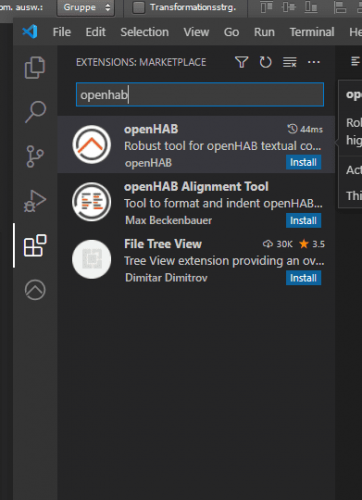The width and height of the screenshot is (362, 500).
Task: Open the Views and More Actions menu
Action: [x=314, y=62]
